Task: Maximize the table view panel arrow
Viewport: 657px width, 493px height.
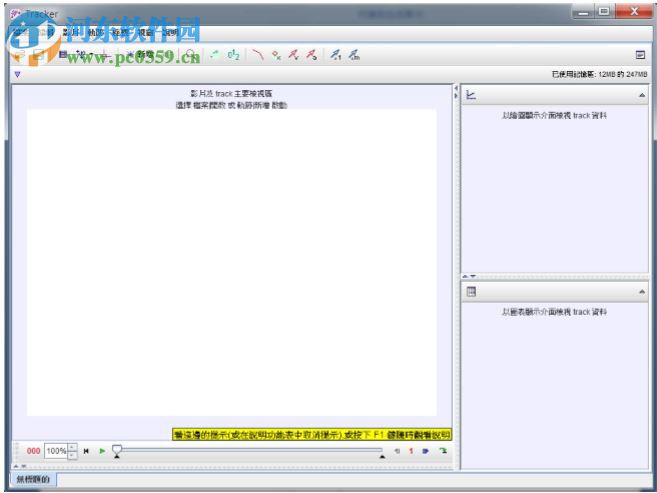Action: click(641, 292)
